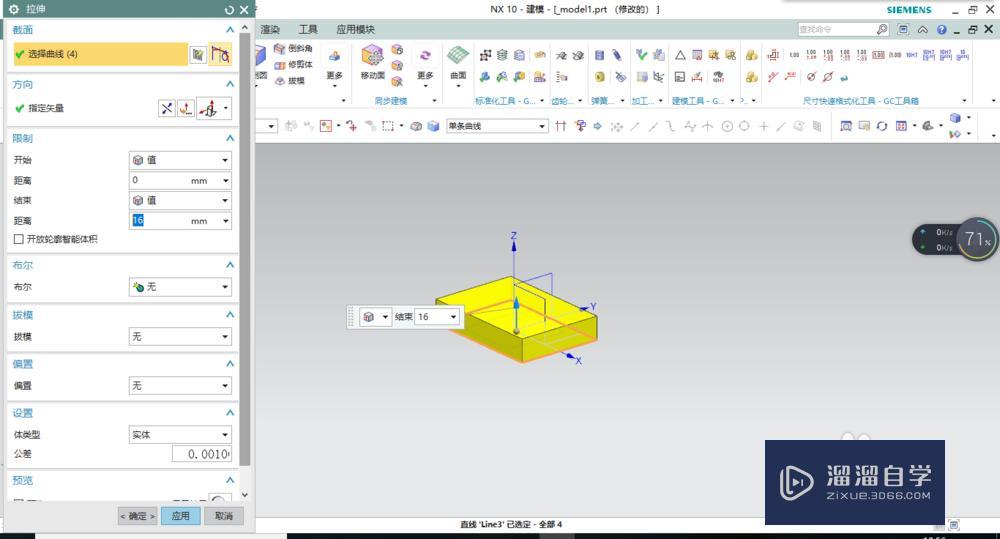The width and height of the screenshot is (1000, 539).
Task: Click the magnifier search icon in command finder
Action: (882, 29)
